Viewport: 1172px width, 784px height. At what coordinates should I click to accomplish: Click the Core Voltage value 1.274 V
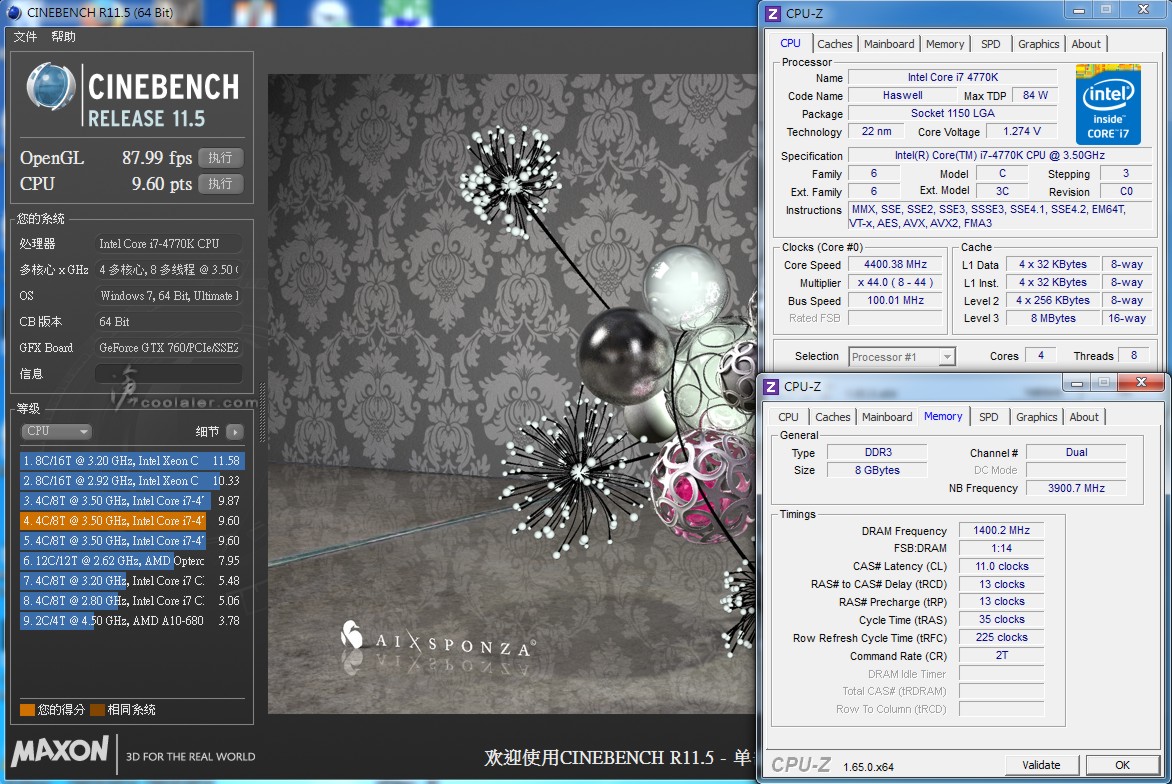click(x=1022, y=132)
